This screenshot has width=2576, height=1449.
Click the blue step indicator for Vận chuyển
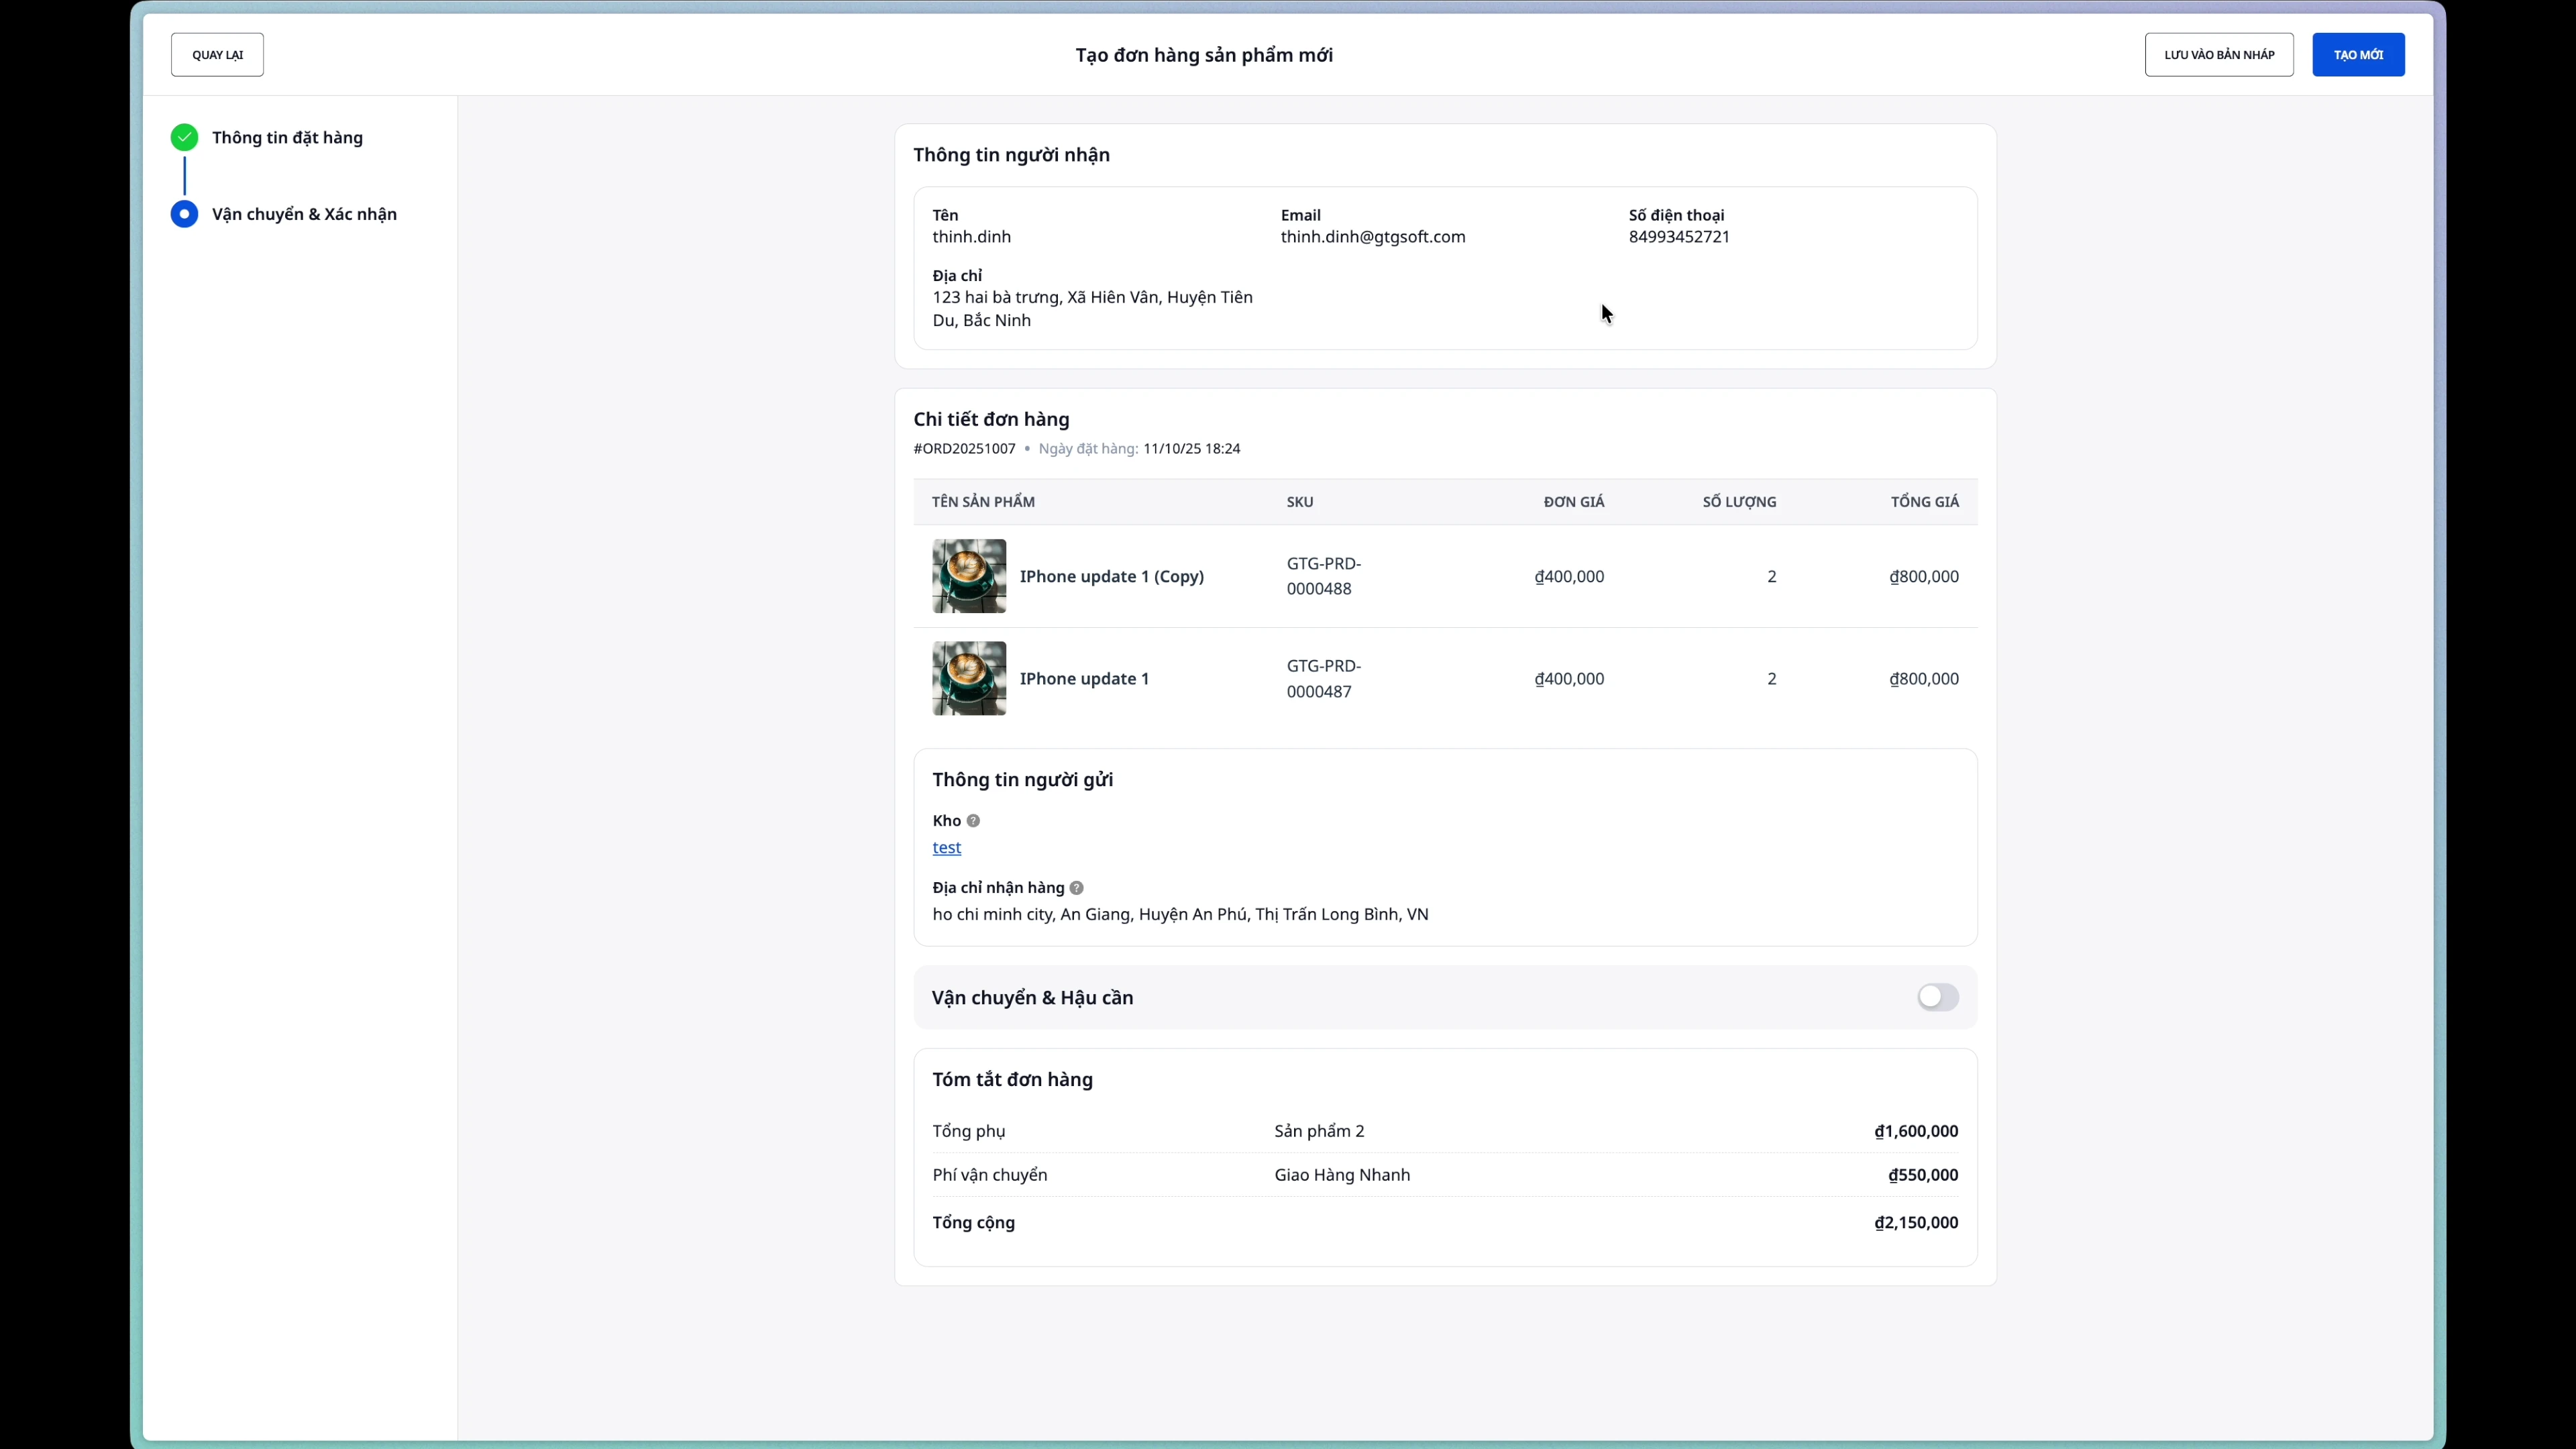click(x=184, y=214)
